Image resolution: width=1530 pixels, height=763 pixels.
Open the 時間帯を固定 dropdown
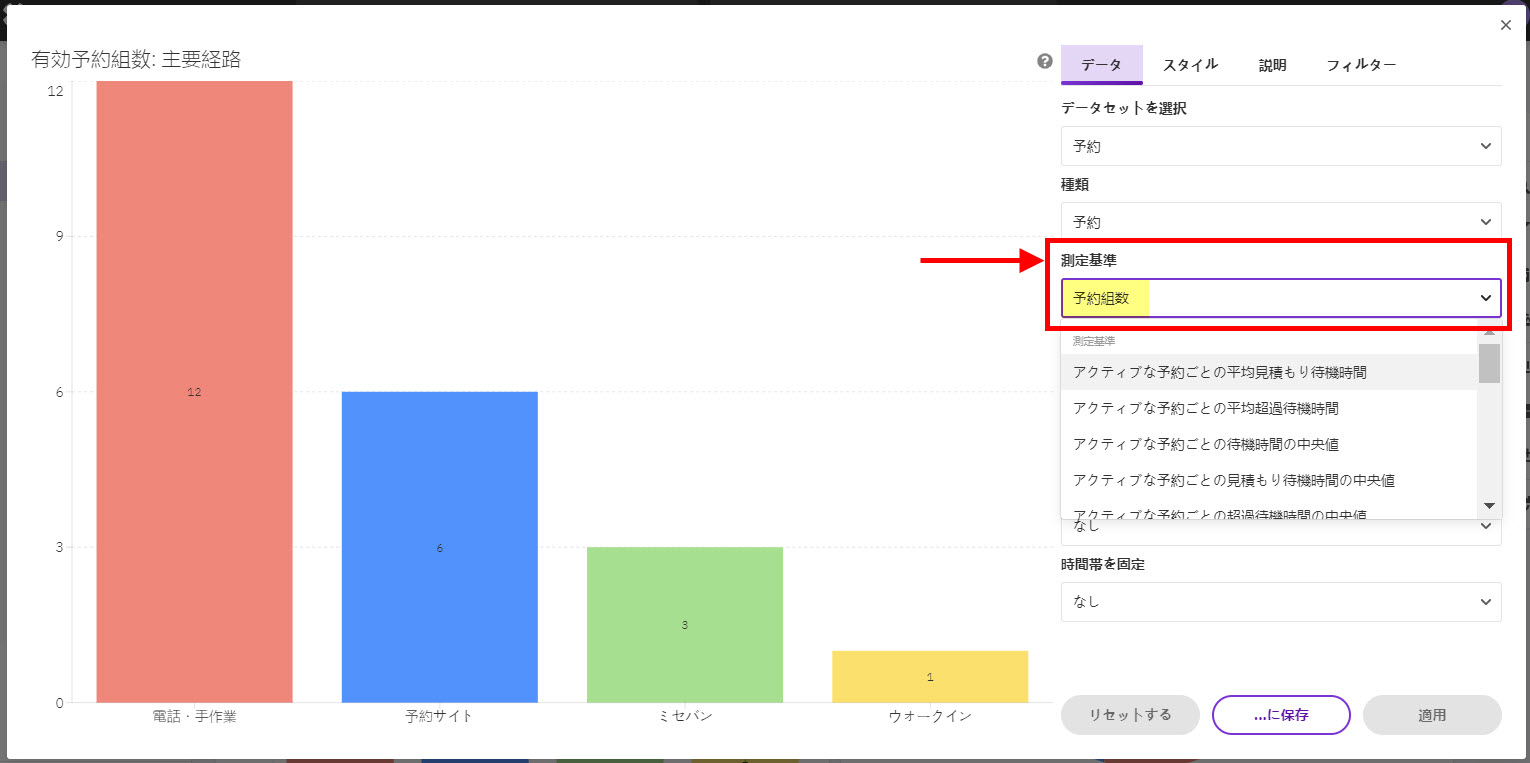[x=1281, y=602]
